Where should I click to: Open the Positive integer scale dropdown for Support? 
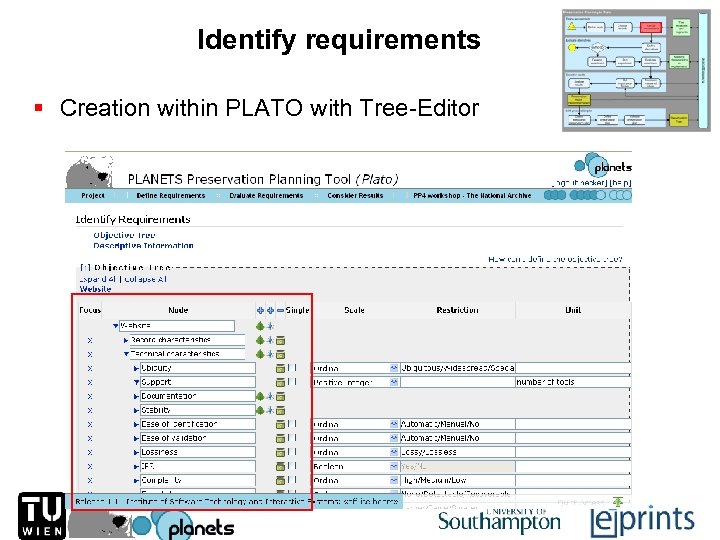click(394, 382)
